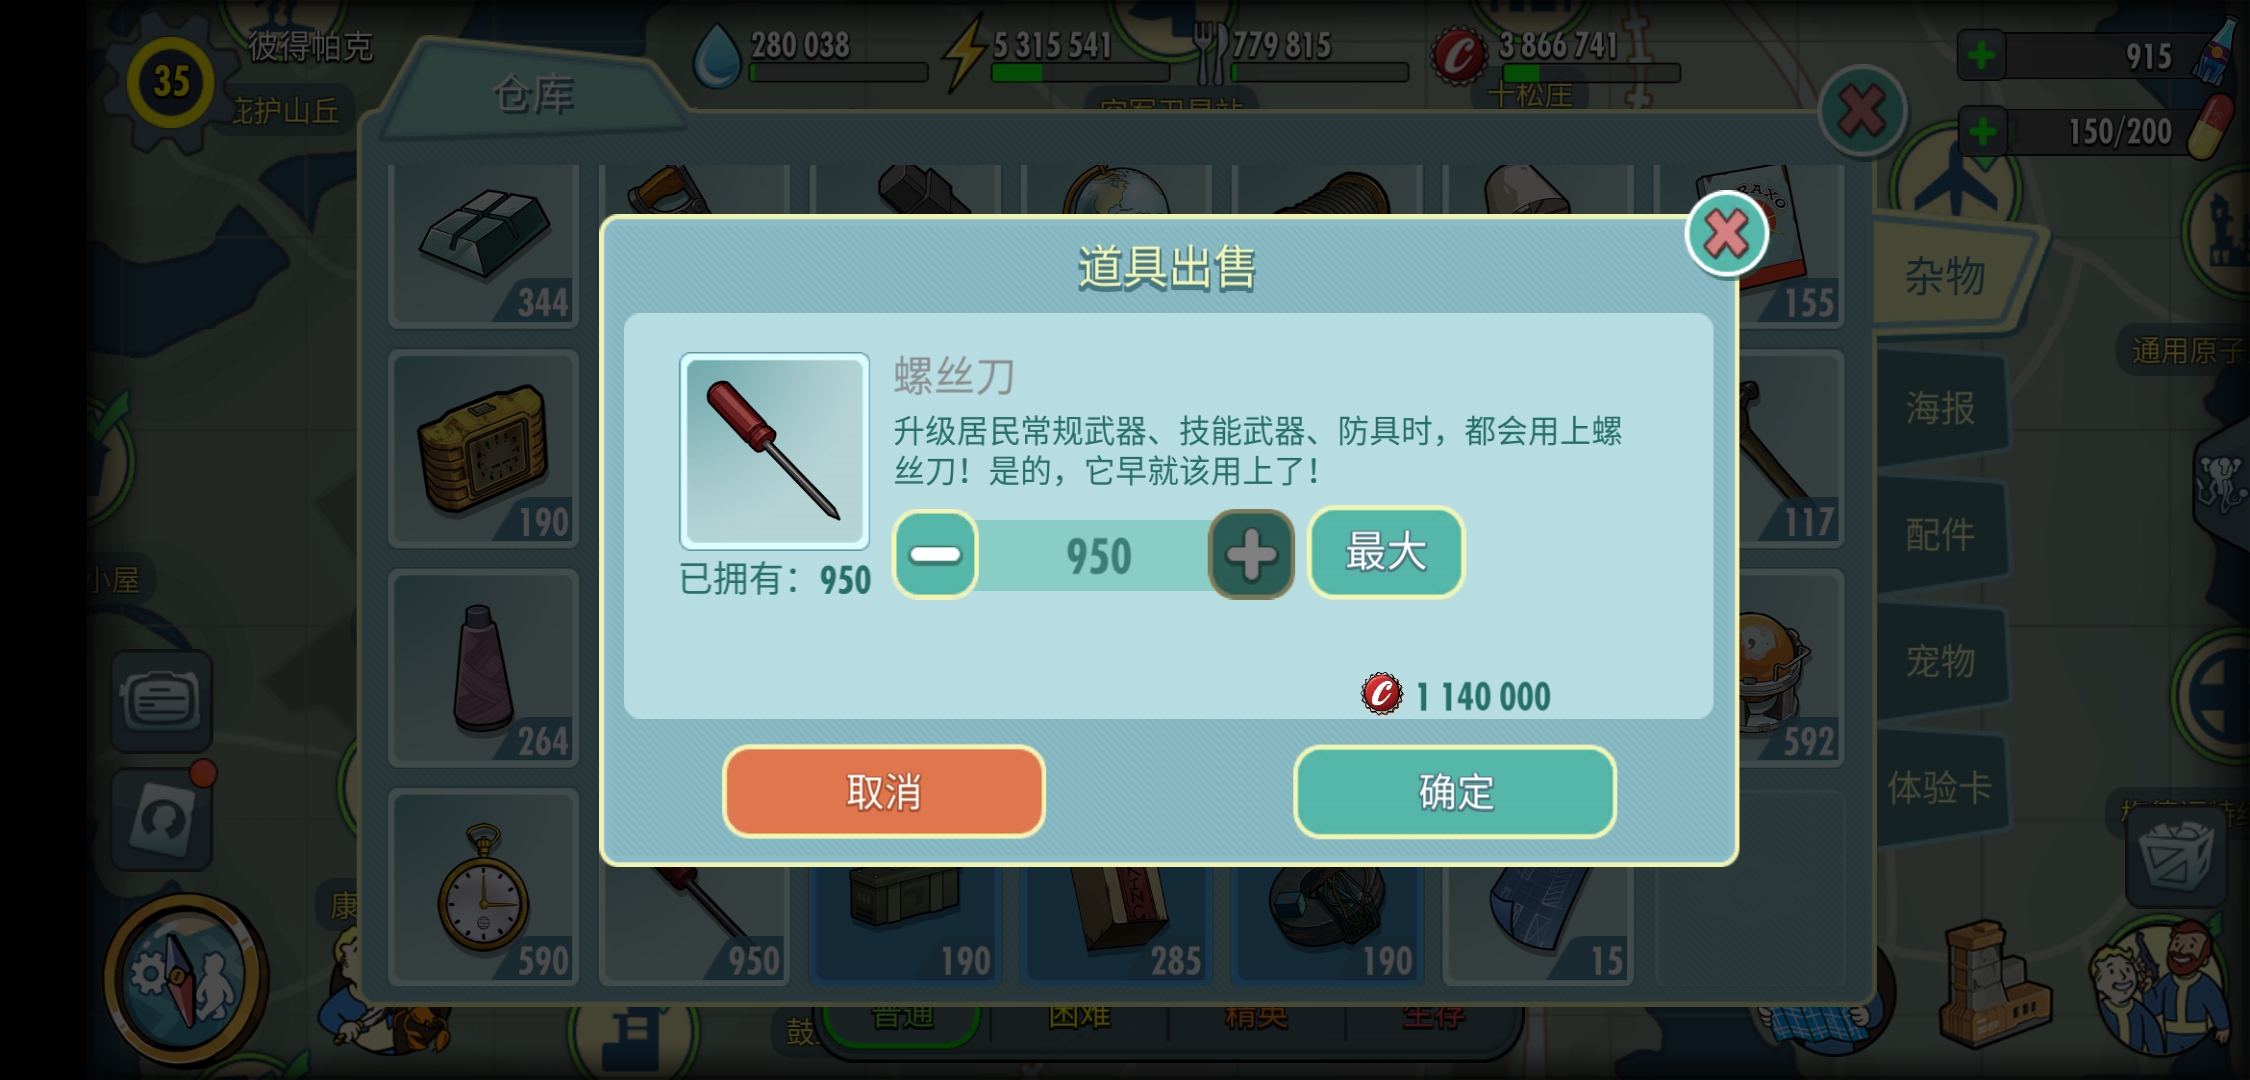Select the duct tape brick item 344
Viewport: 2250px width, 1080px height.
[484, 245]
